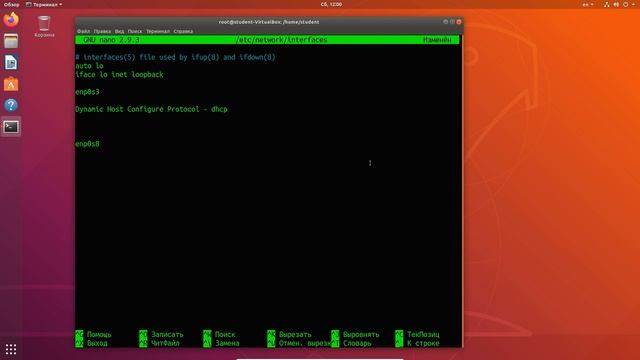
Task: Open Firefox from the dock
Action: click(11, 20)
